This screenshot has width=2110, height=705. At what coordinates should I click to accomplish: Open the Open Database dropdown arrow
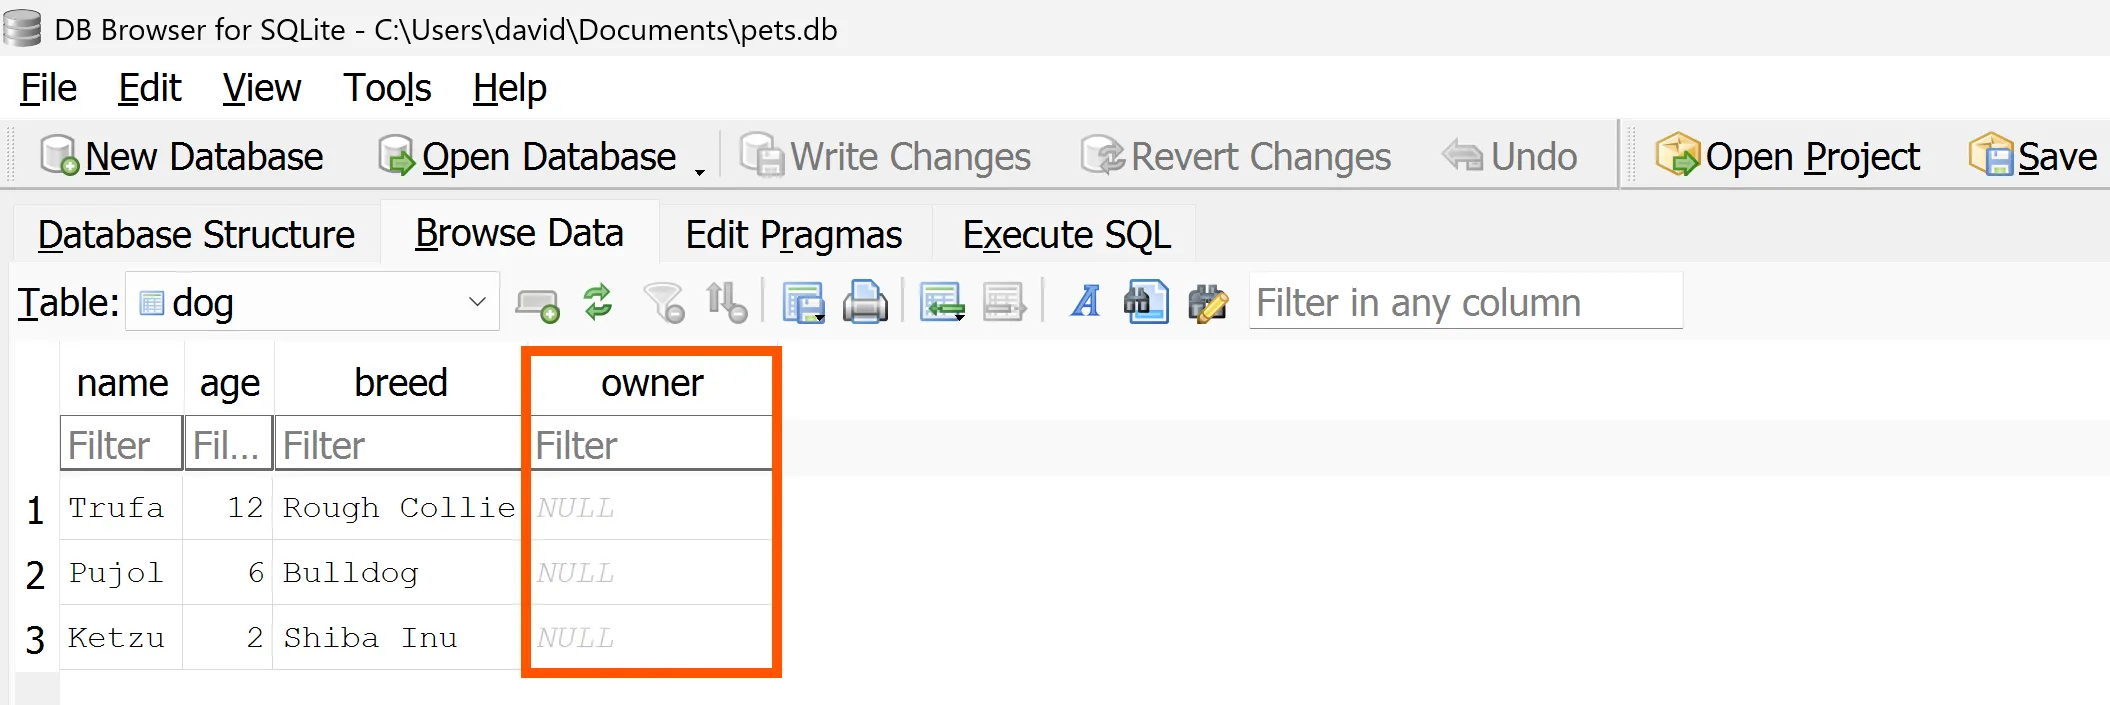point(700,171)
